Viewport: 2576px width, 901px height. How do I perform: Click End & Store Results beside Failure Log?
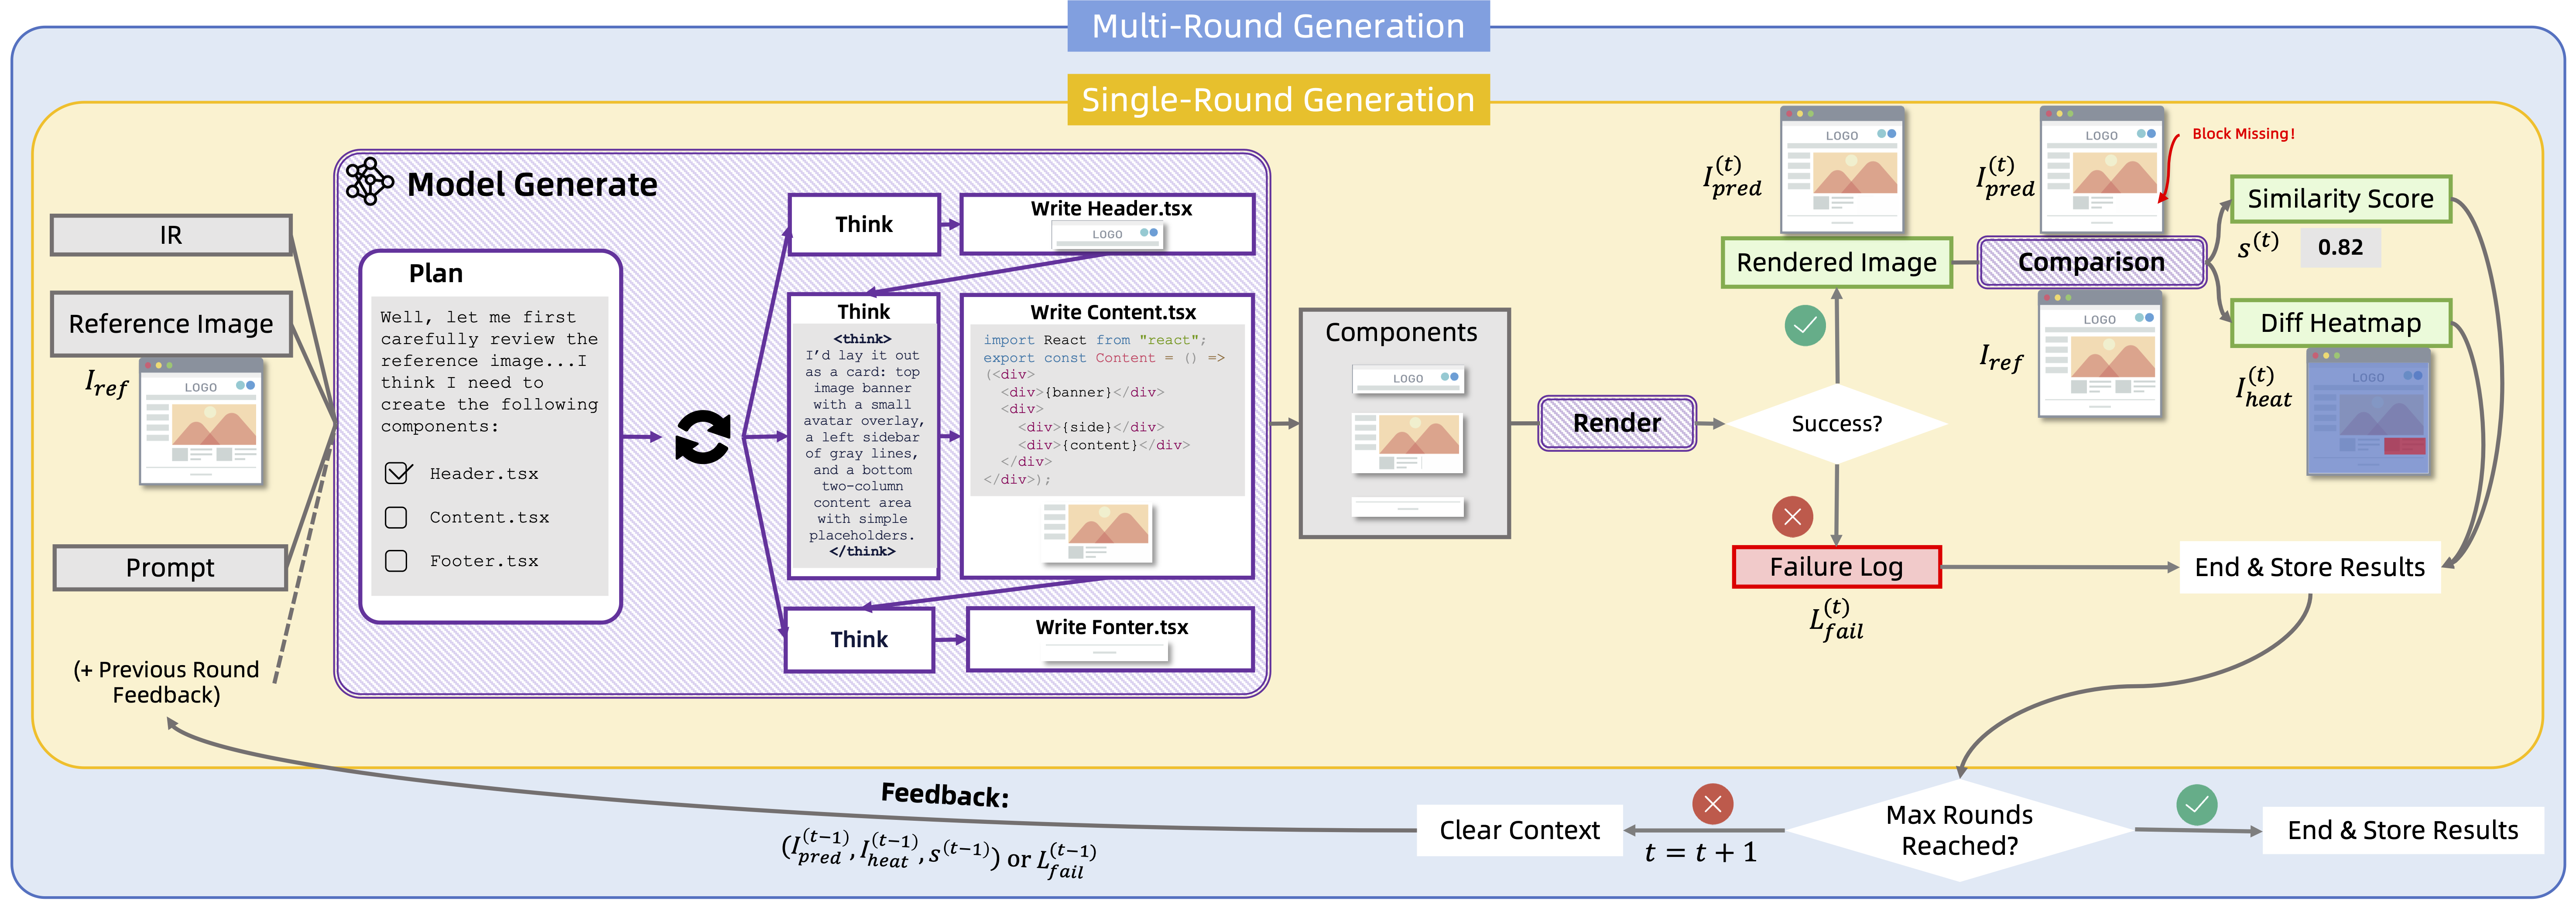click(2309, 567)
